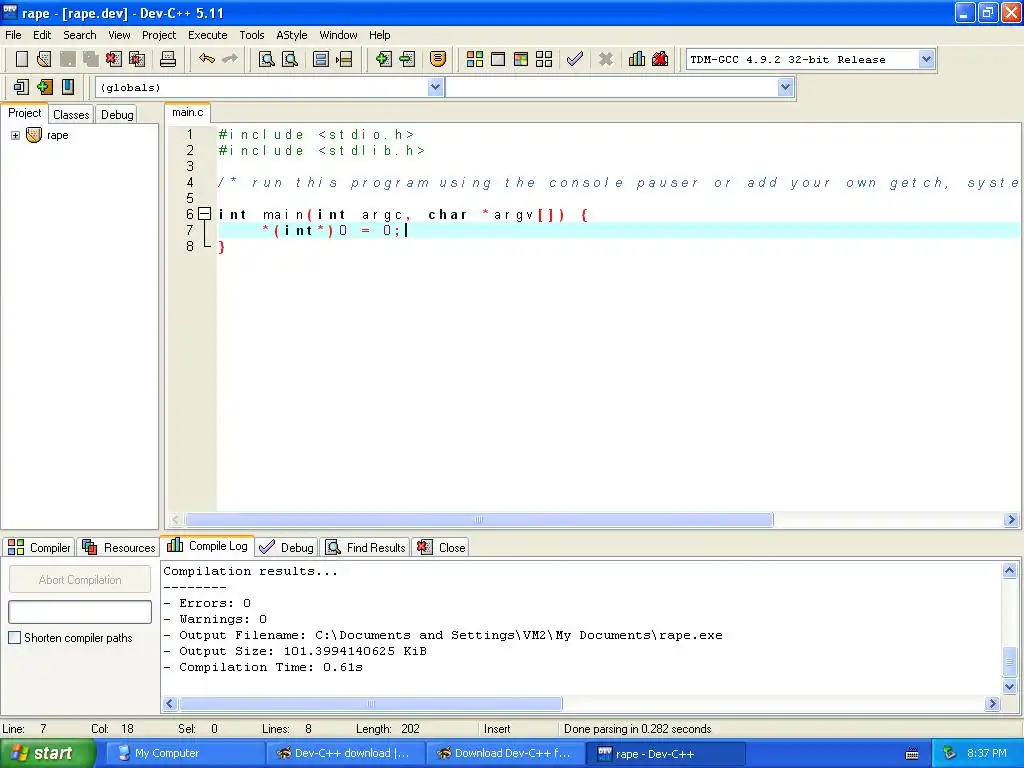Open Find with the first magnifier icon
Screen dimensions: 1024x768
tap(266, 59)
